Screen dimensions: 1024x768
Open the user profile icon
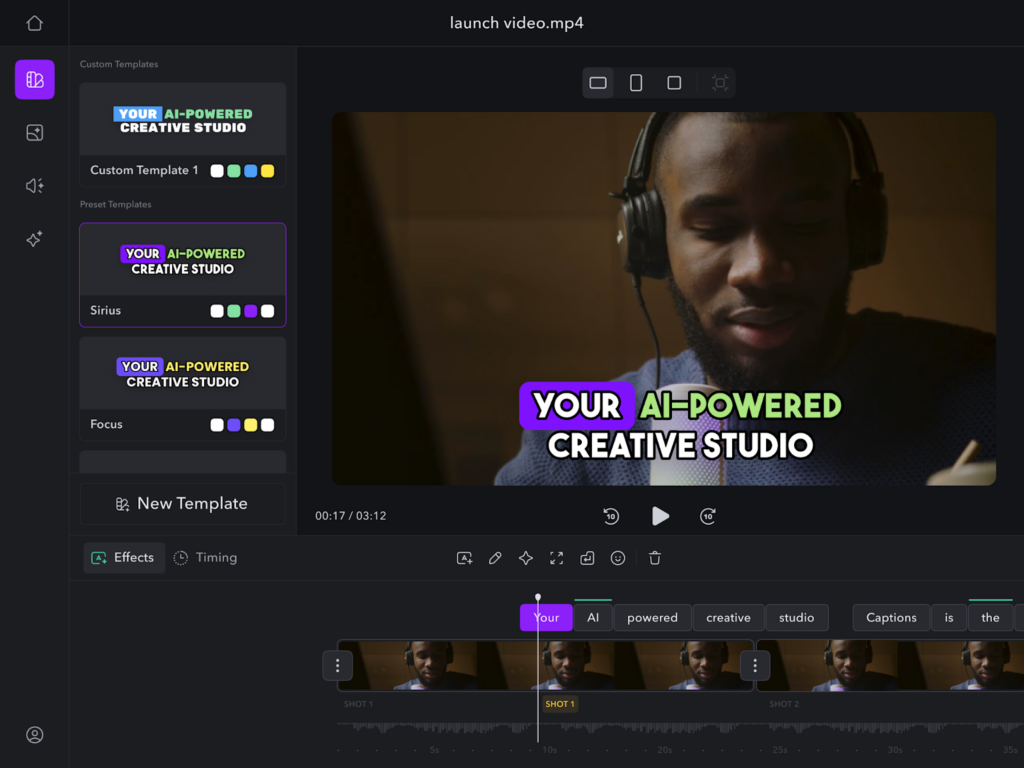(x=34, y=735)
